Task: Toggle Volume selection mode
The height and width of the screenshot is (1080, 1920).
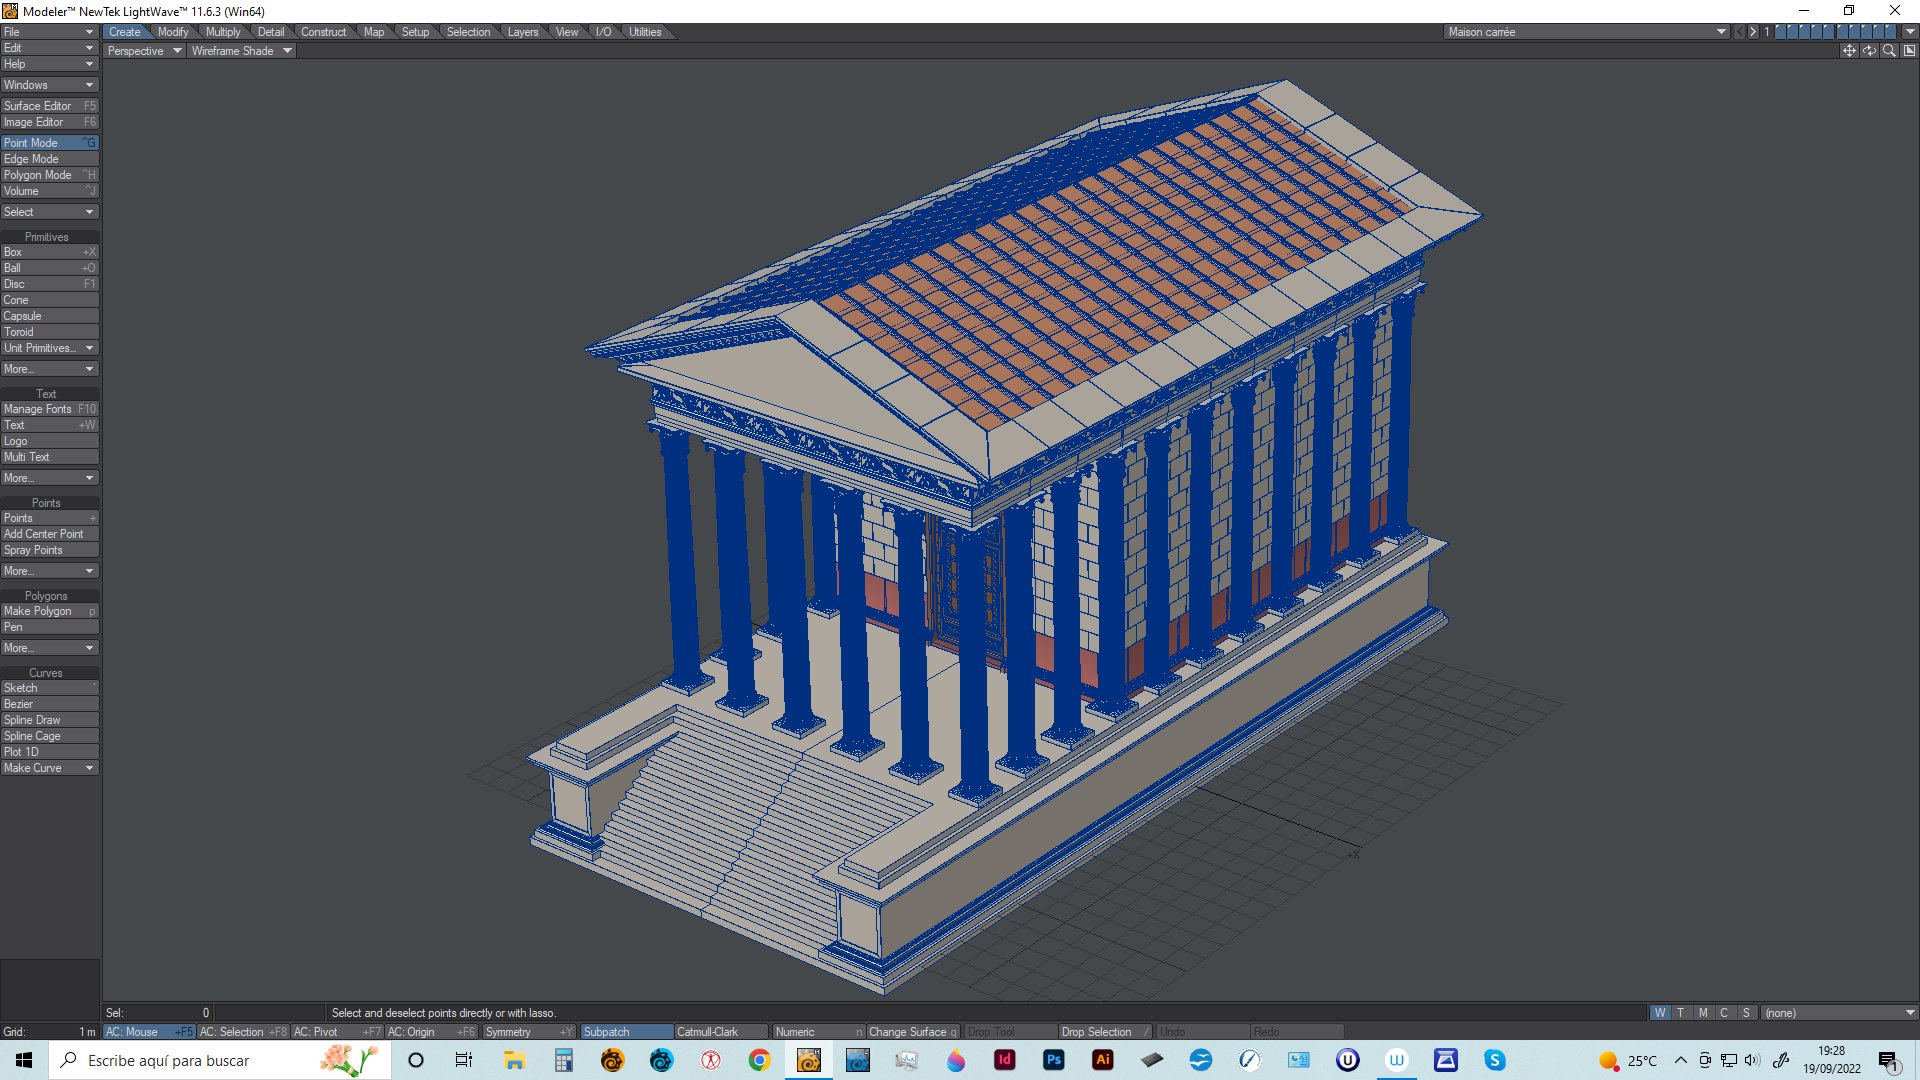Action: (x=49, y=191)
